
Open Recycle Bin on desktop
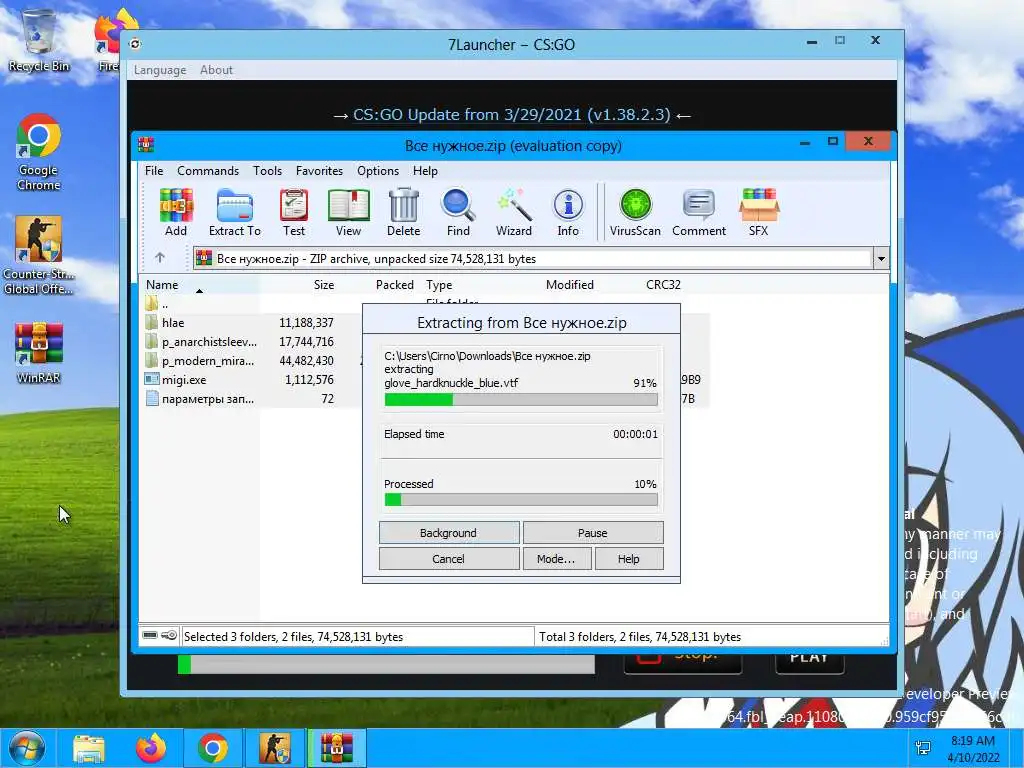39,40
